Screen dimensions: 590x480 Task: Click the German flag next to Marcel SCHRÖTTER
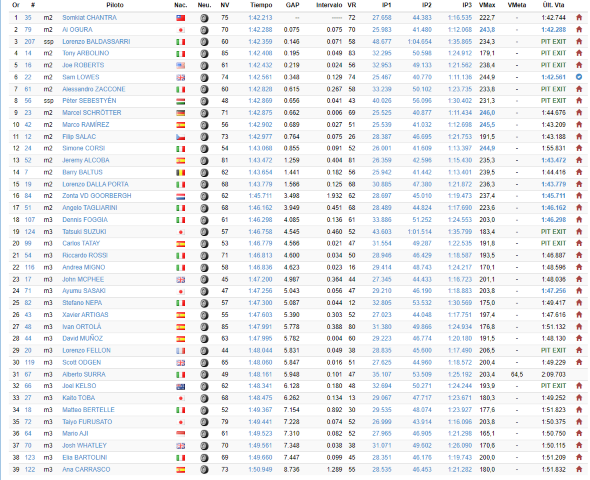click(x=181, y=113)
